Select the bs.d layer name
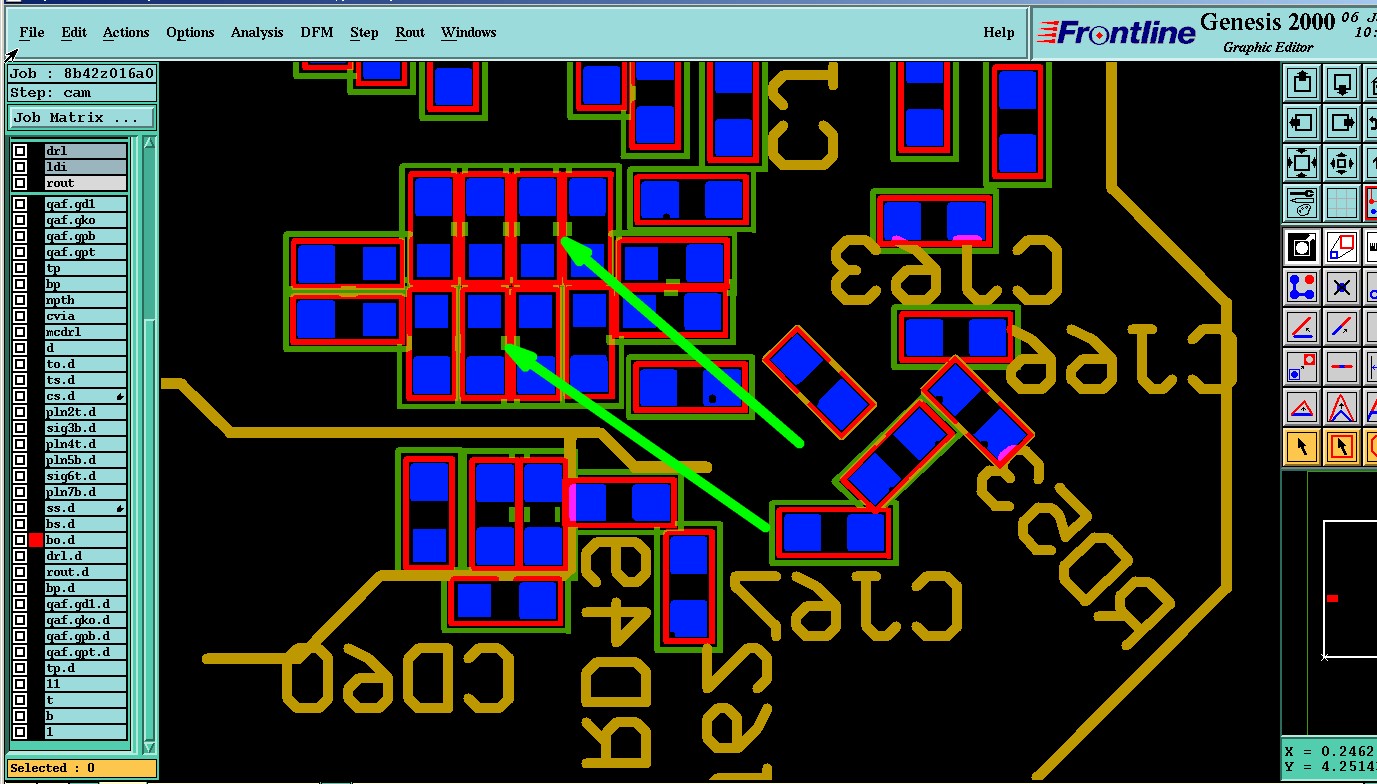The image size is (1377, 784). [x=85, y=524]
